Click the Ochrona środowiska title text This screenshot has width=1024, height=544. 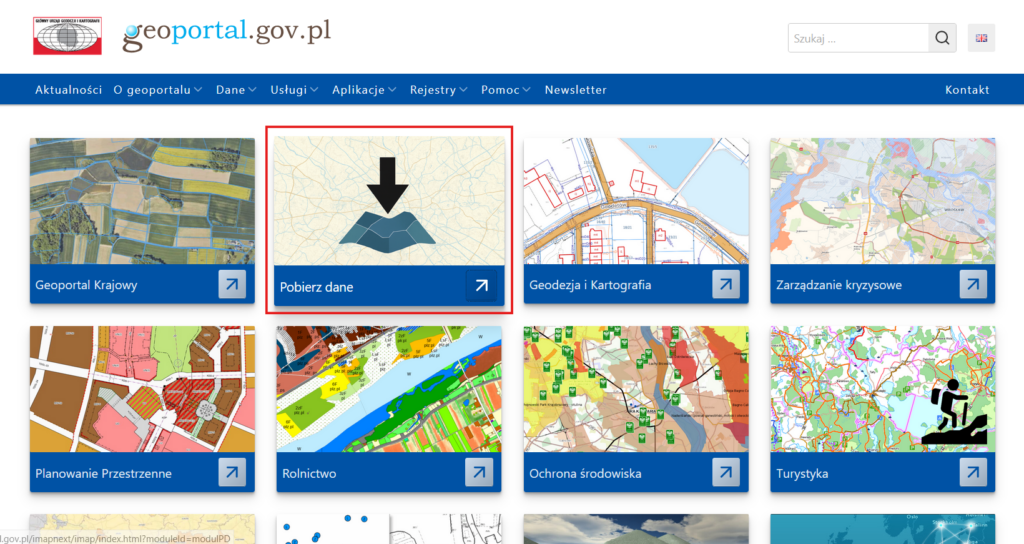[x=585, y=473]
